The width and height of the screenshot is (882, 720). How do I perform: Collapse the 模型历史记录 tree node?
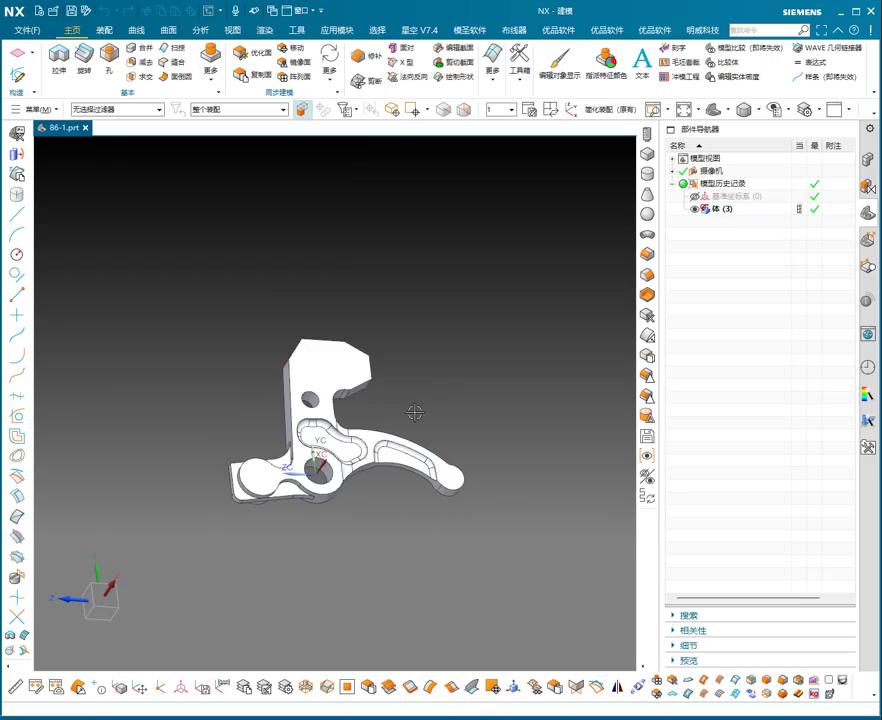tap(672, 184)
